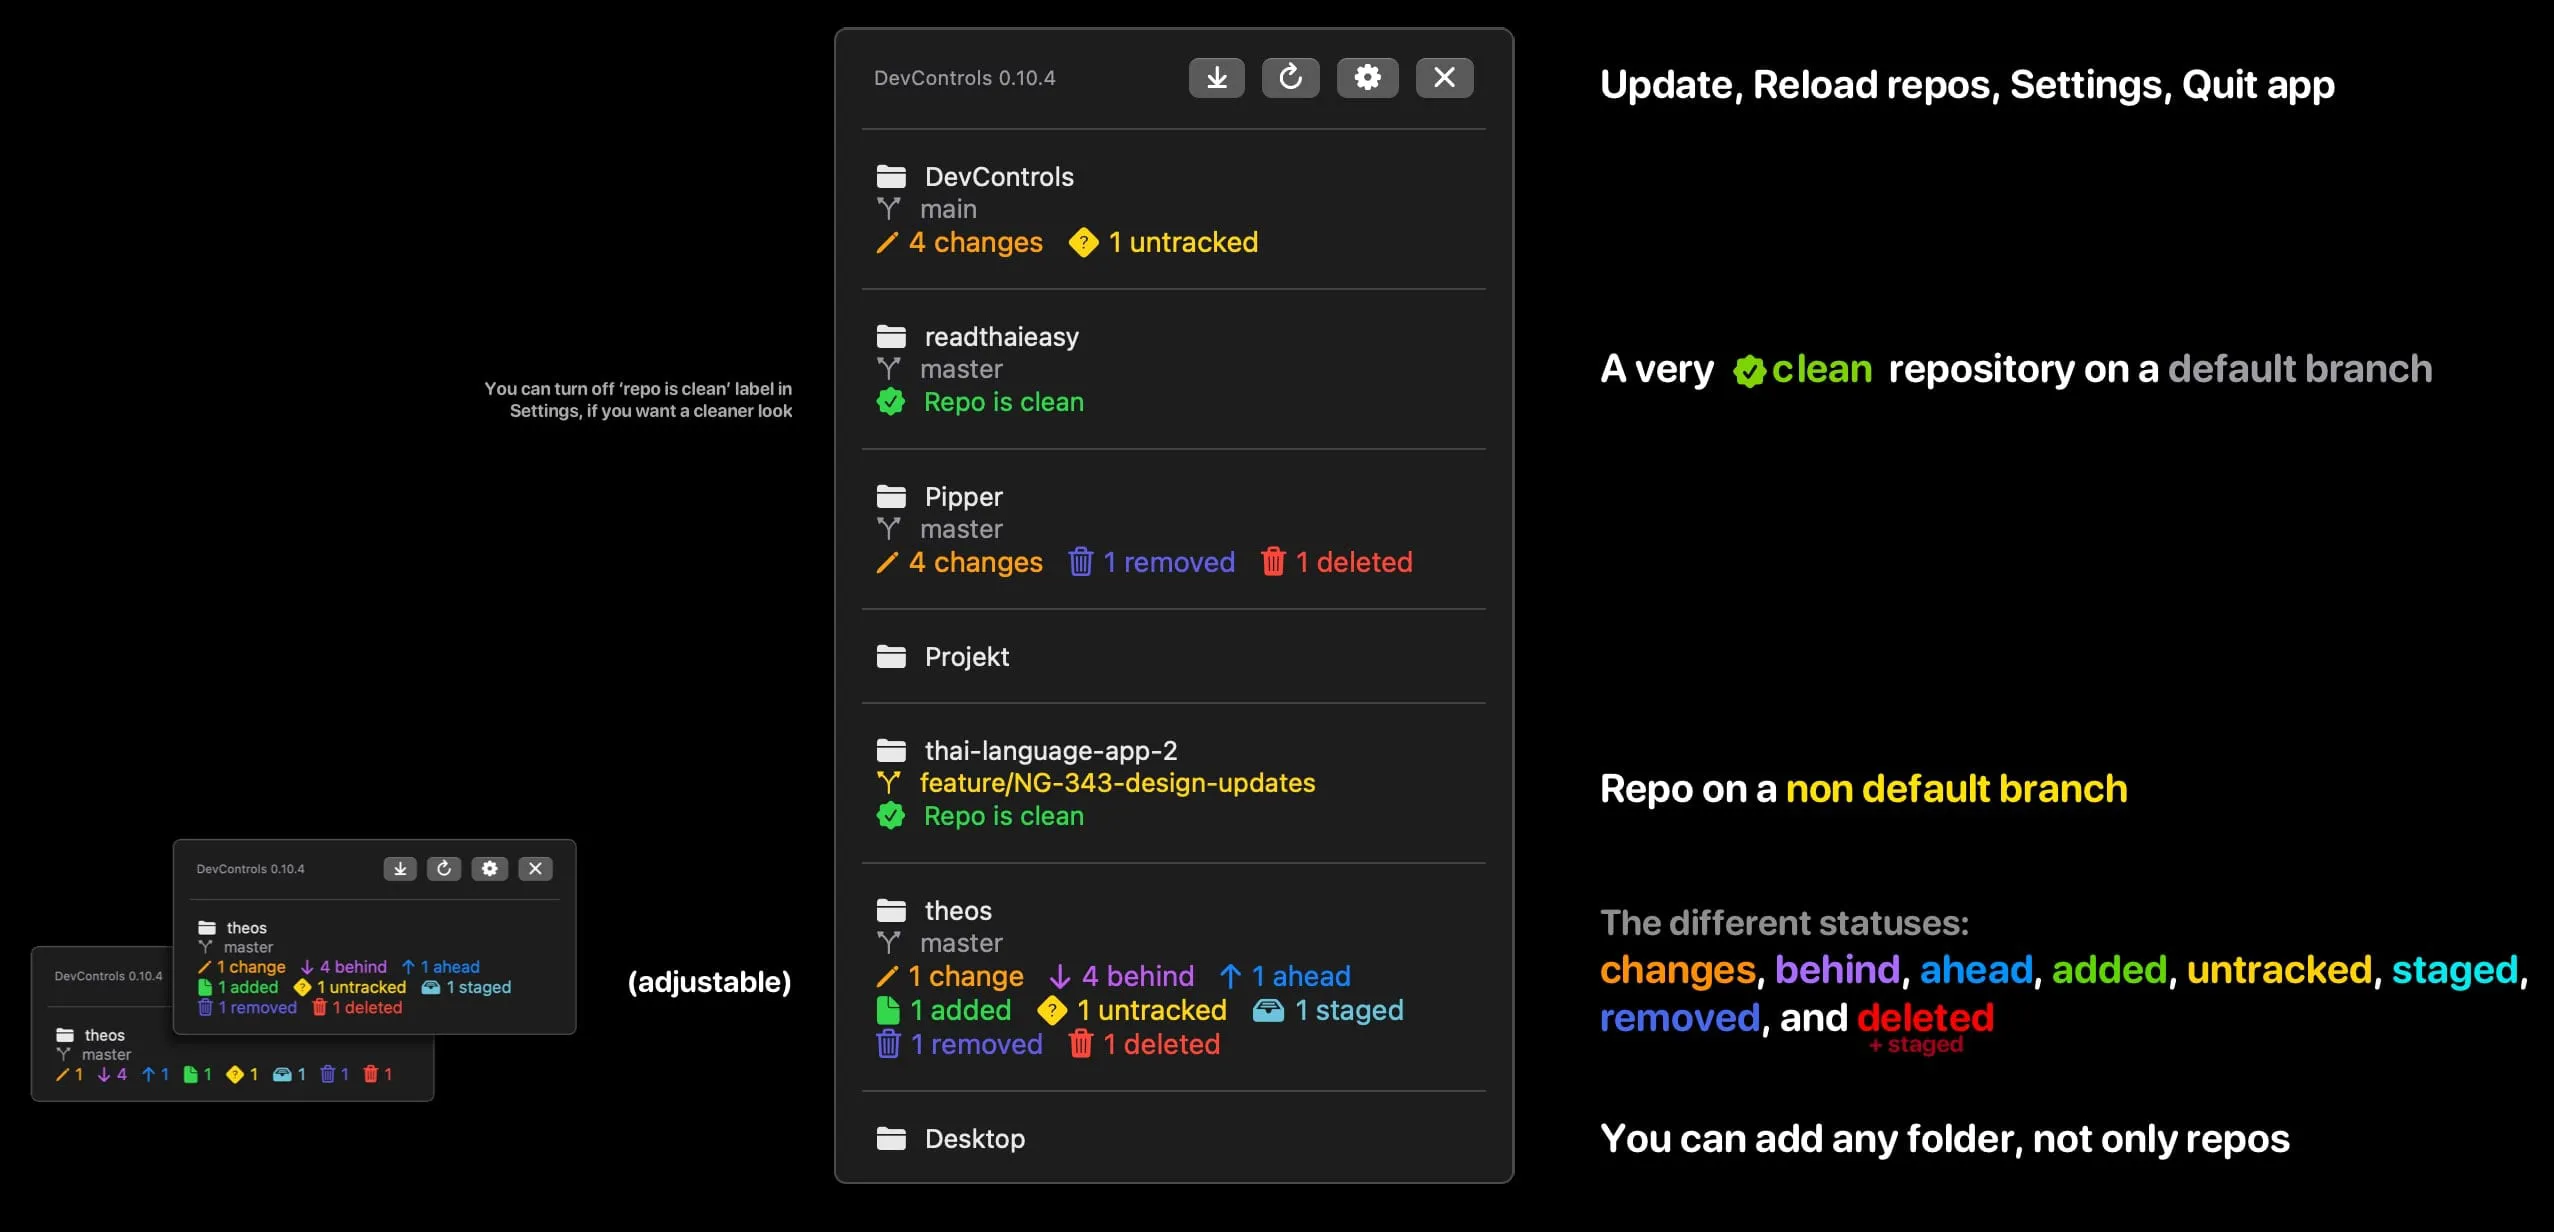This screenshot has width=2554, height=1232.
Task: Click the Update download icon in the toolbar
Action: click(1215, 77)
